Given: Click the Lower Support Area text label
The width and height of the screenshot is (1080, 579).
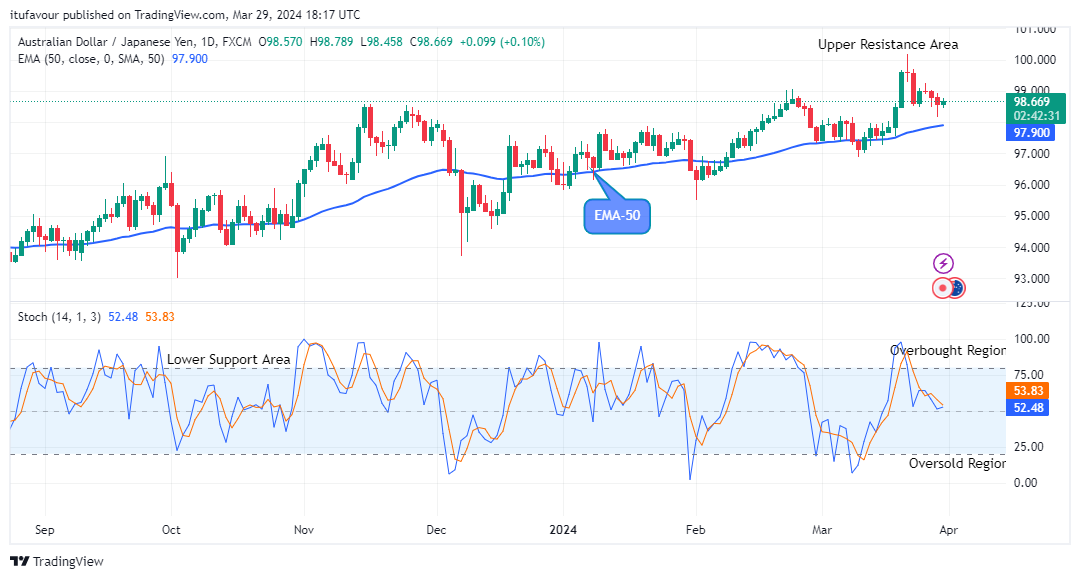Looking at the screenshot, I should click(229, 359).
